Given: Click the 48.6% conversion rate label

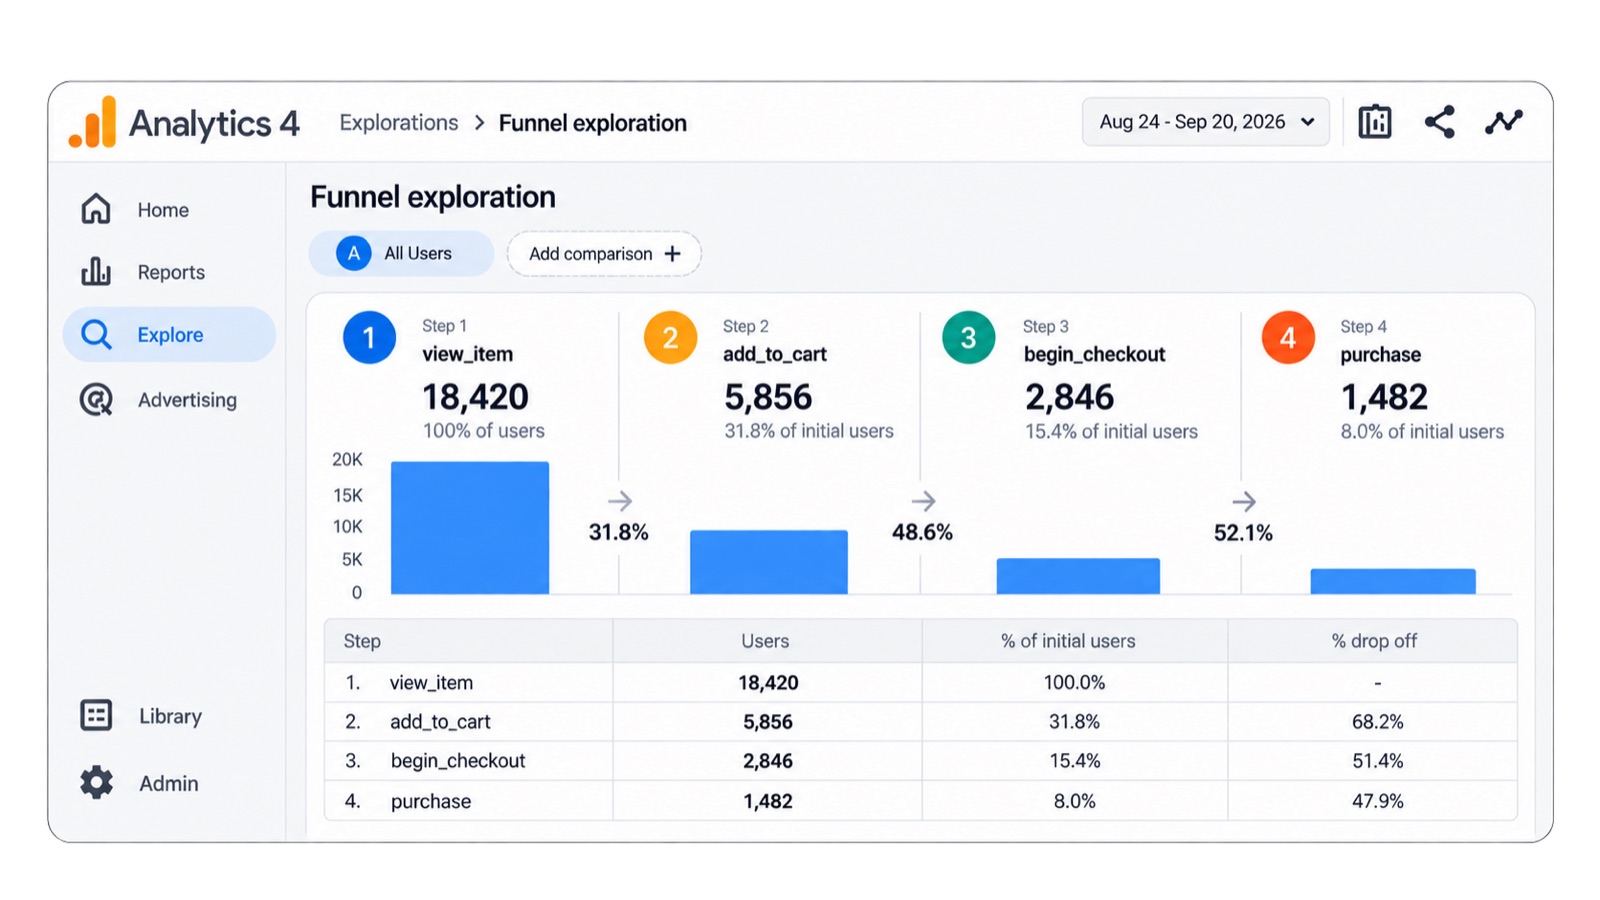Looking at the screenshot, I should click(x=922, y=532).
